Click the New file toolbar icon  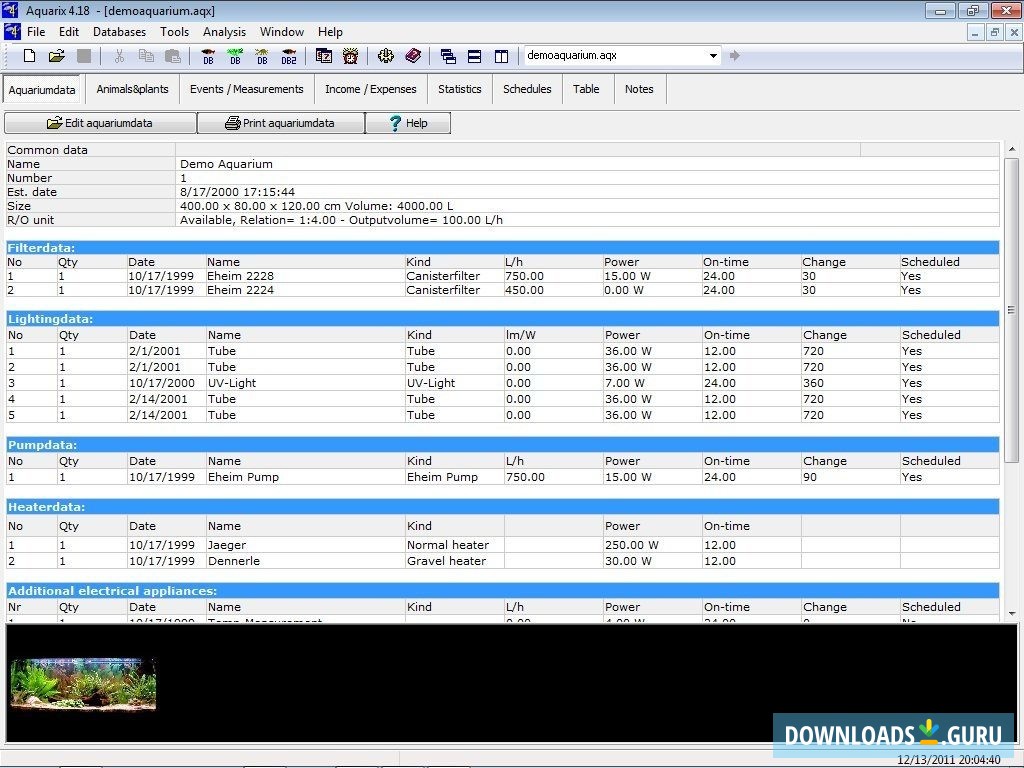click(29, 56)
